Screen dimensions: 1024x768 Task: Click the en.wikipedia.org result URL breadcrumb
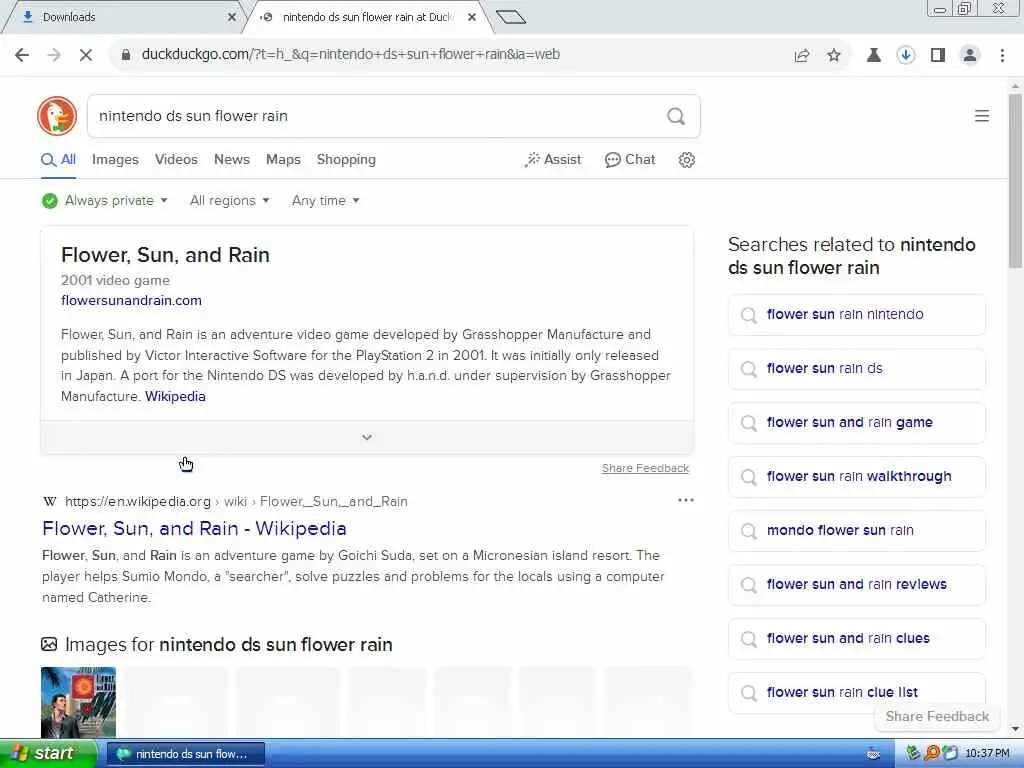coord(236,502)
